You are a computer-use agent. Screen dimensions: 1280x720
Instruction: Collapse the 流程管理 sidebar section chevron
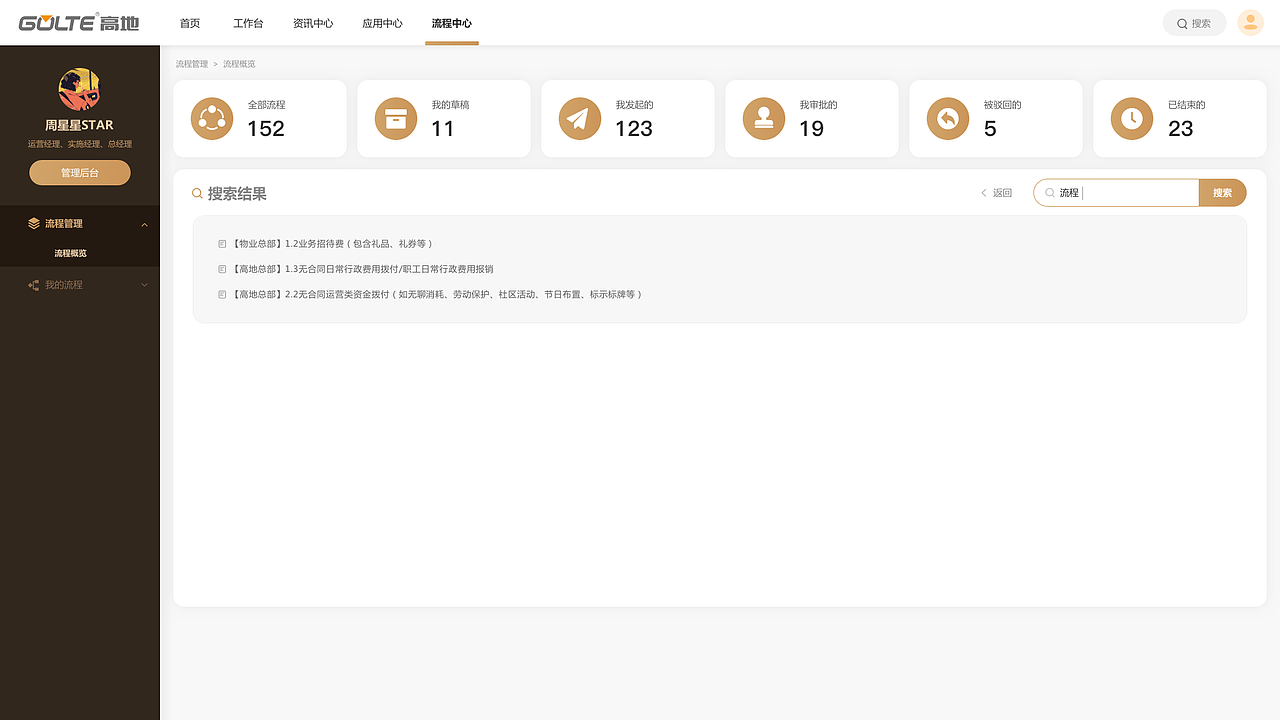(x=144, y=224)
